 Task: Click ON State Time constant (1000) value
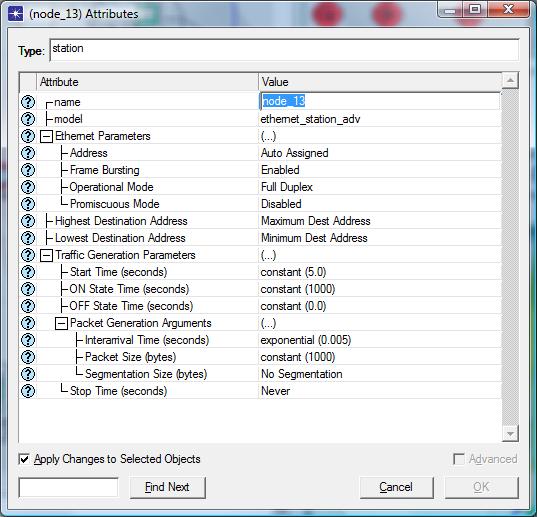click(298, 289)
